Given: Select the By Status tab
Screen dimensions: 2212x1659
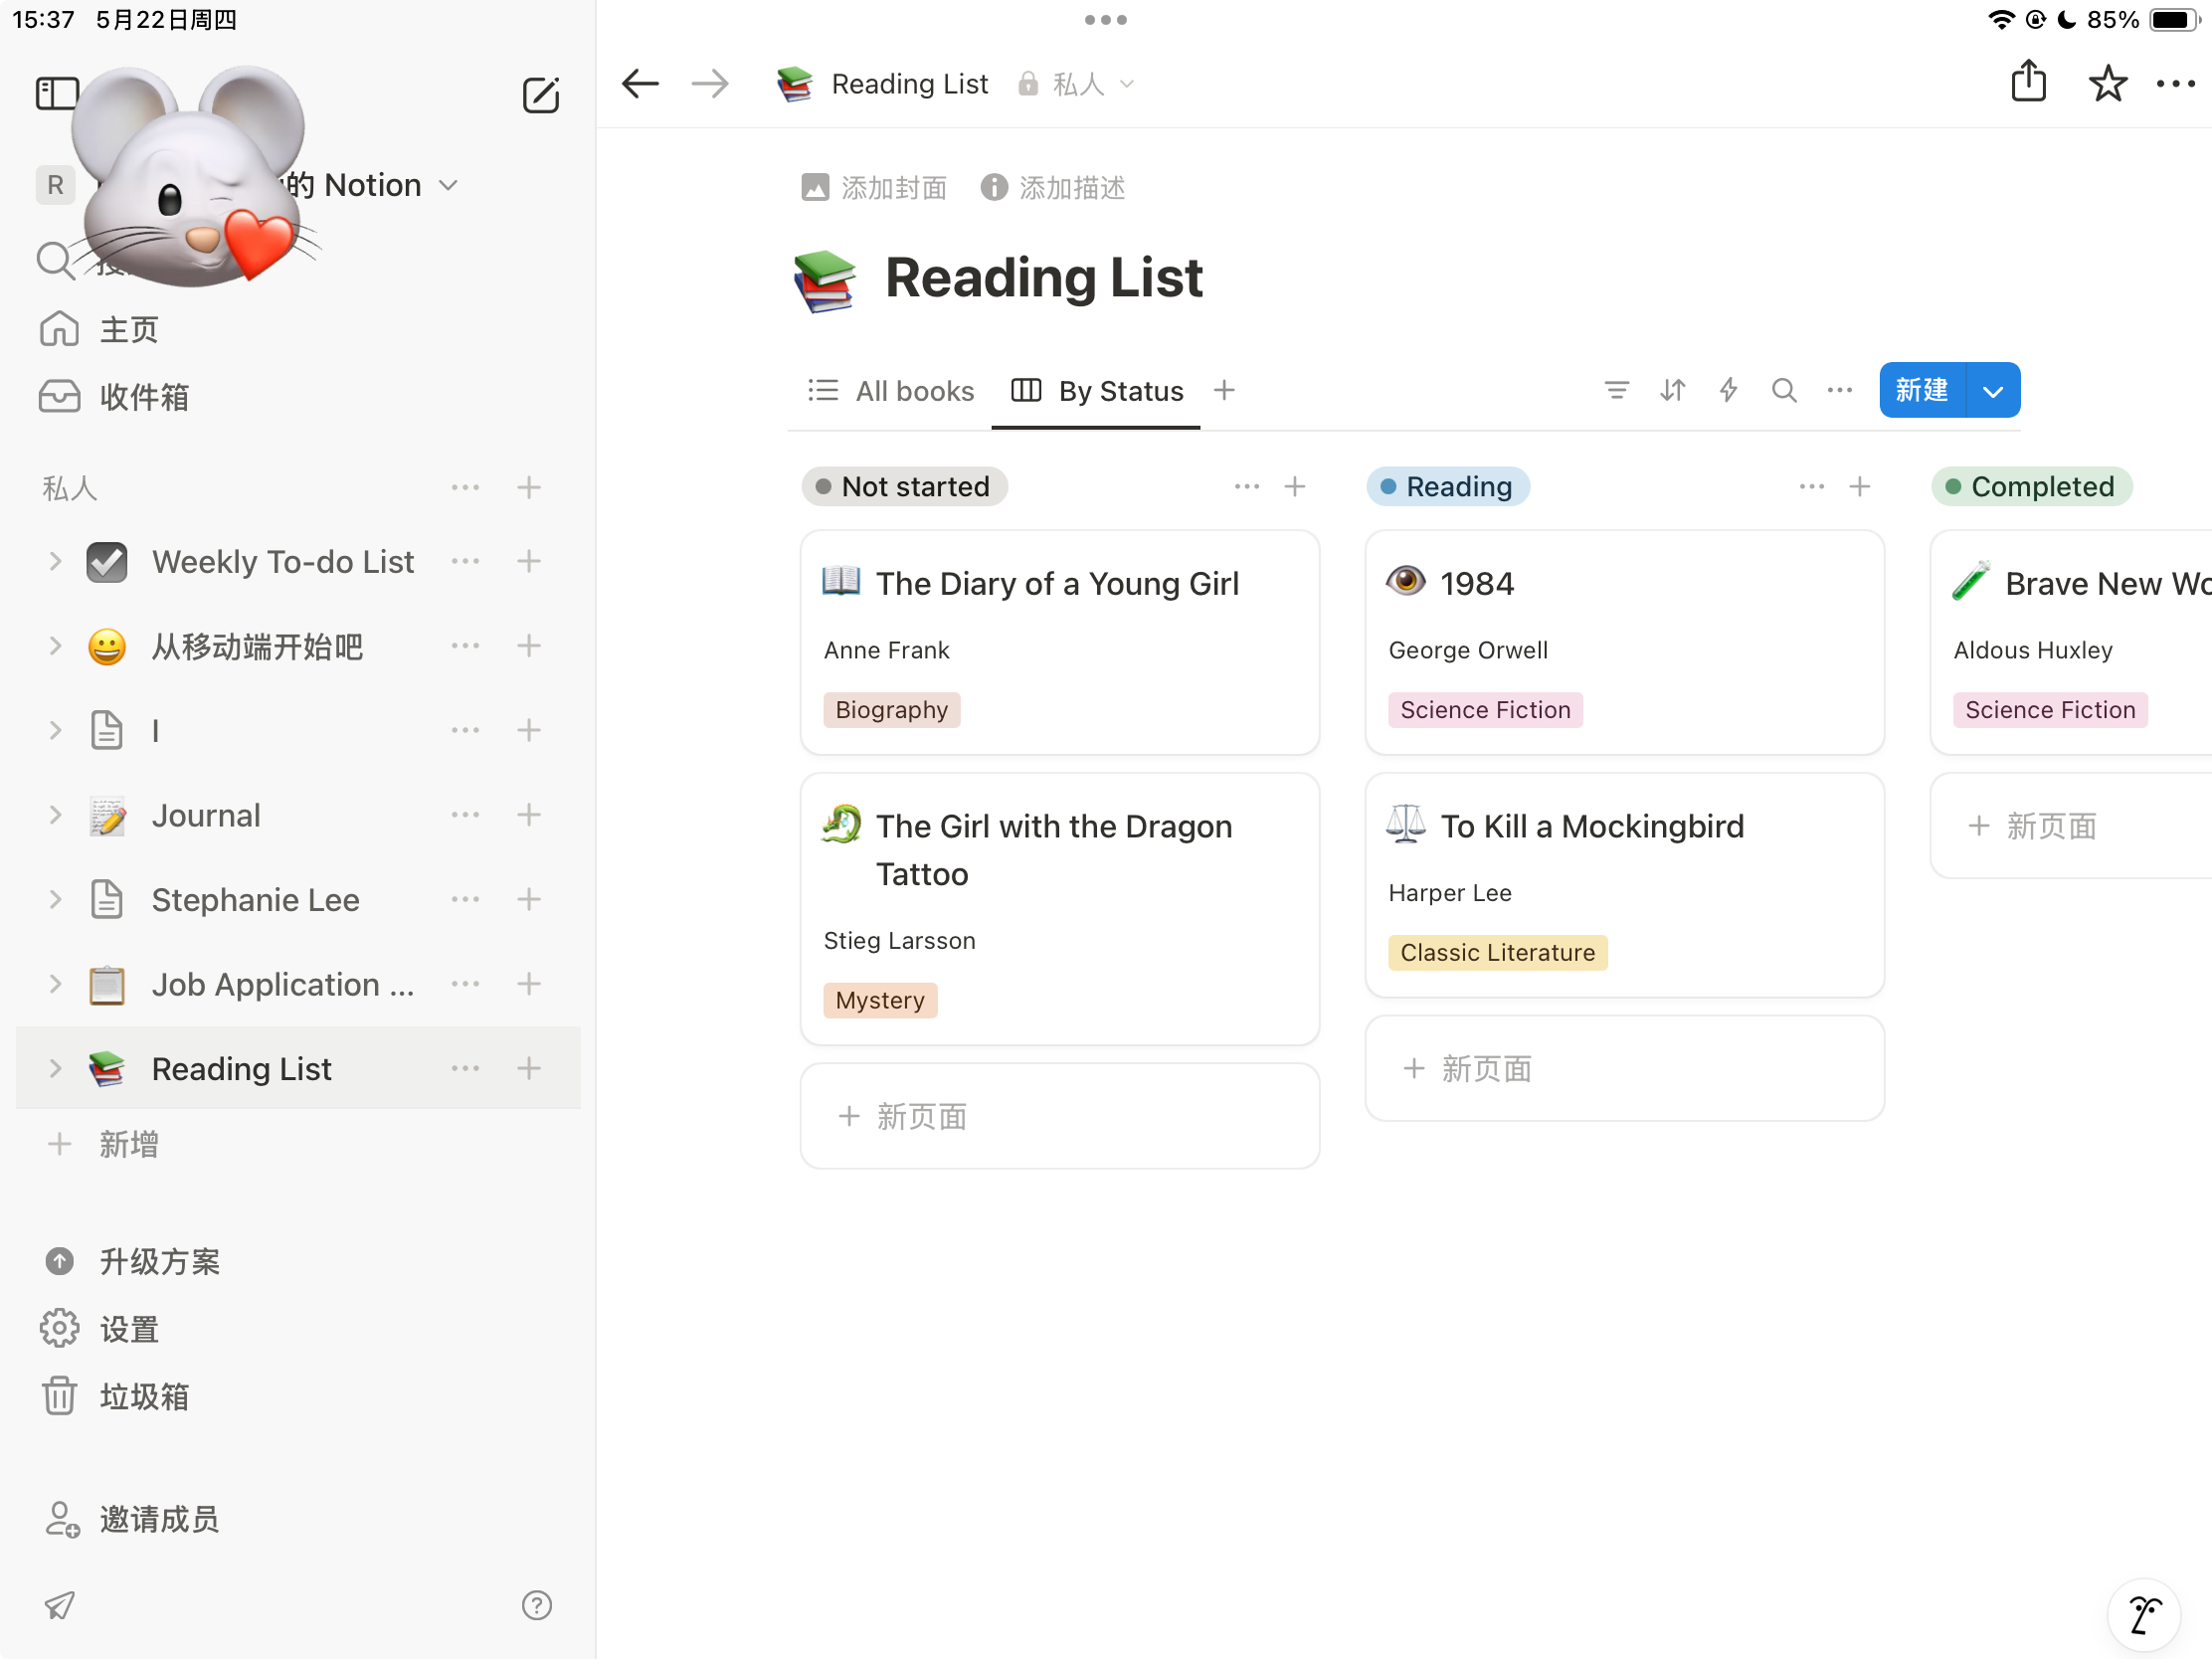Looking at the screenshot, I should [x=1097, y=391].
